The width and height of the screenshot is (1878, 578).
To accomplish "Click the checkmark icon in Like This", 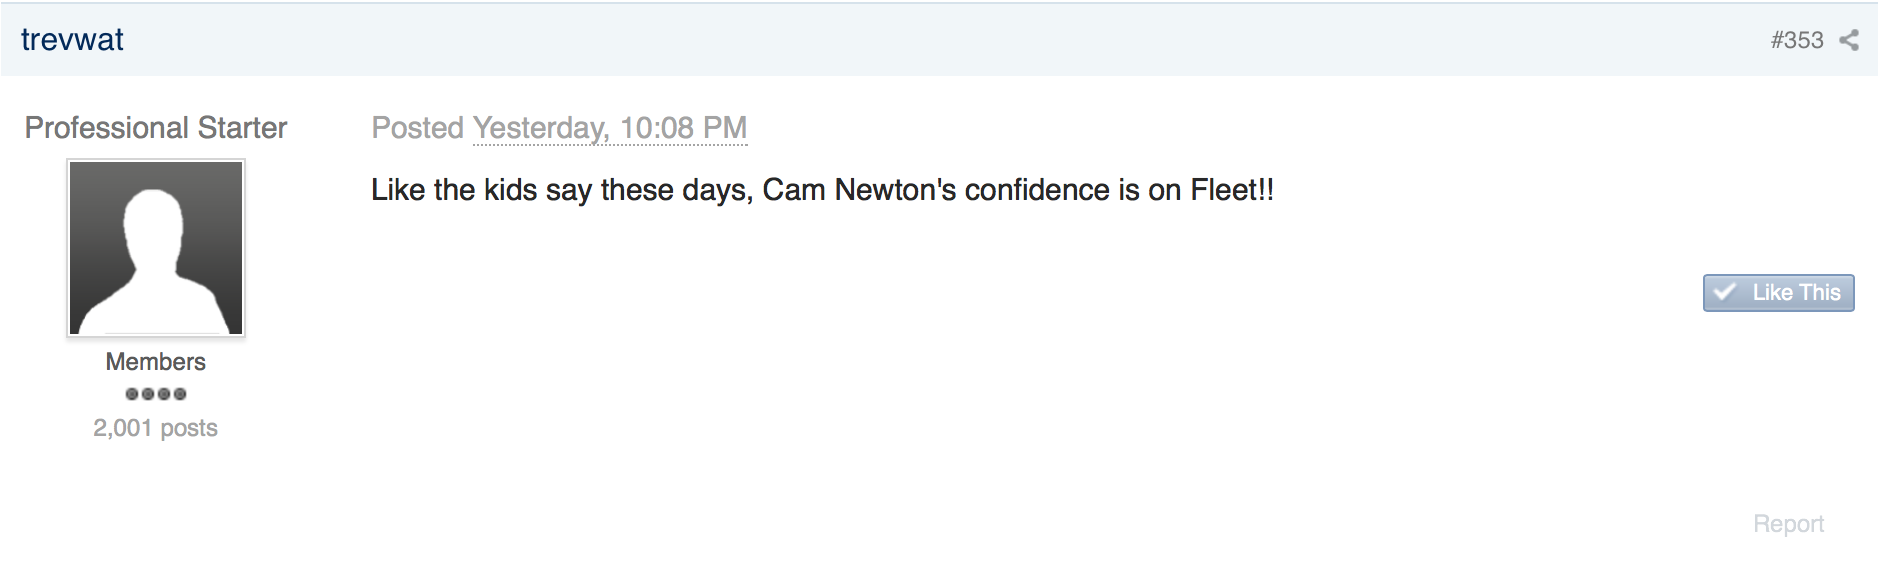I will click(x=1725, y=292).
